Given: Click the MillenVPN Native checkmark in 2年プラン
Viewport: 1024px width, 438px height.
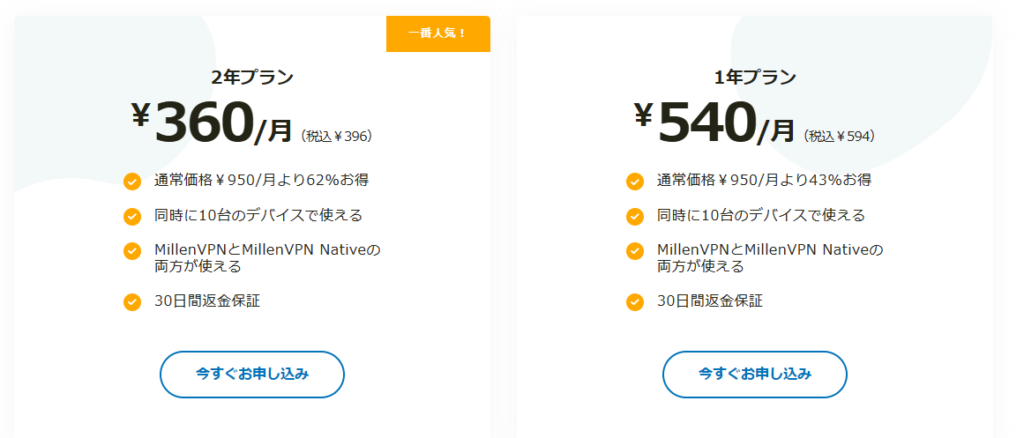Looking at the screenshot, I should [132, 250].
